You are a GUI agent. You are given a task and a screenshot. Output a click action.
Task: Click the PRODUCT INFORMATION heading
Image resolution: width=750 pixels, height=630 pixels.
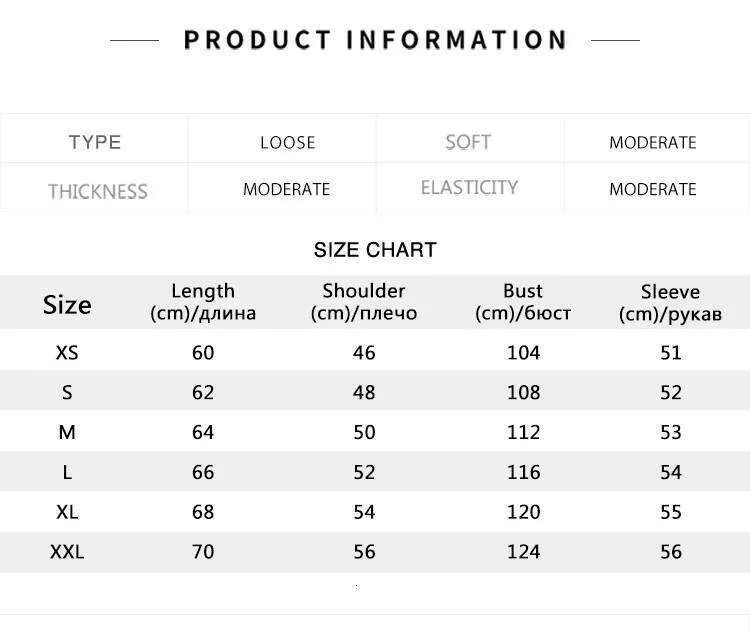tap(375, 40)
